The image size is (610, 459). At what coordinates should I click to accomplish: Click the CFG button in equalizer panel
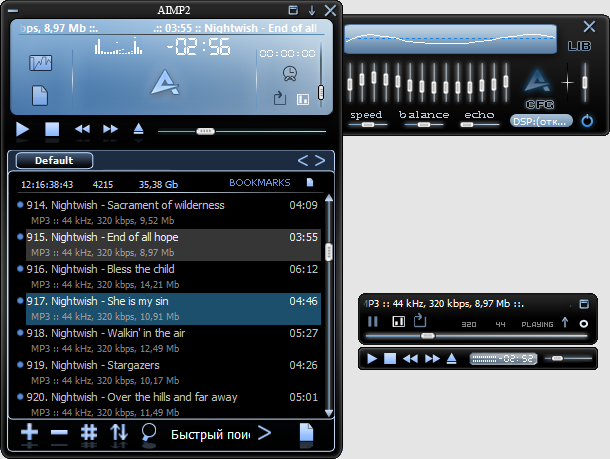coord(540,104)
